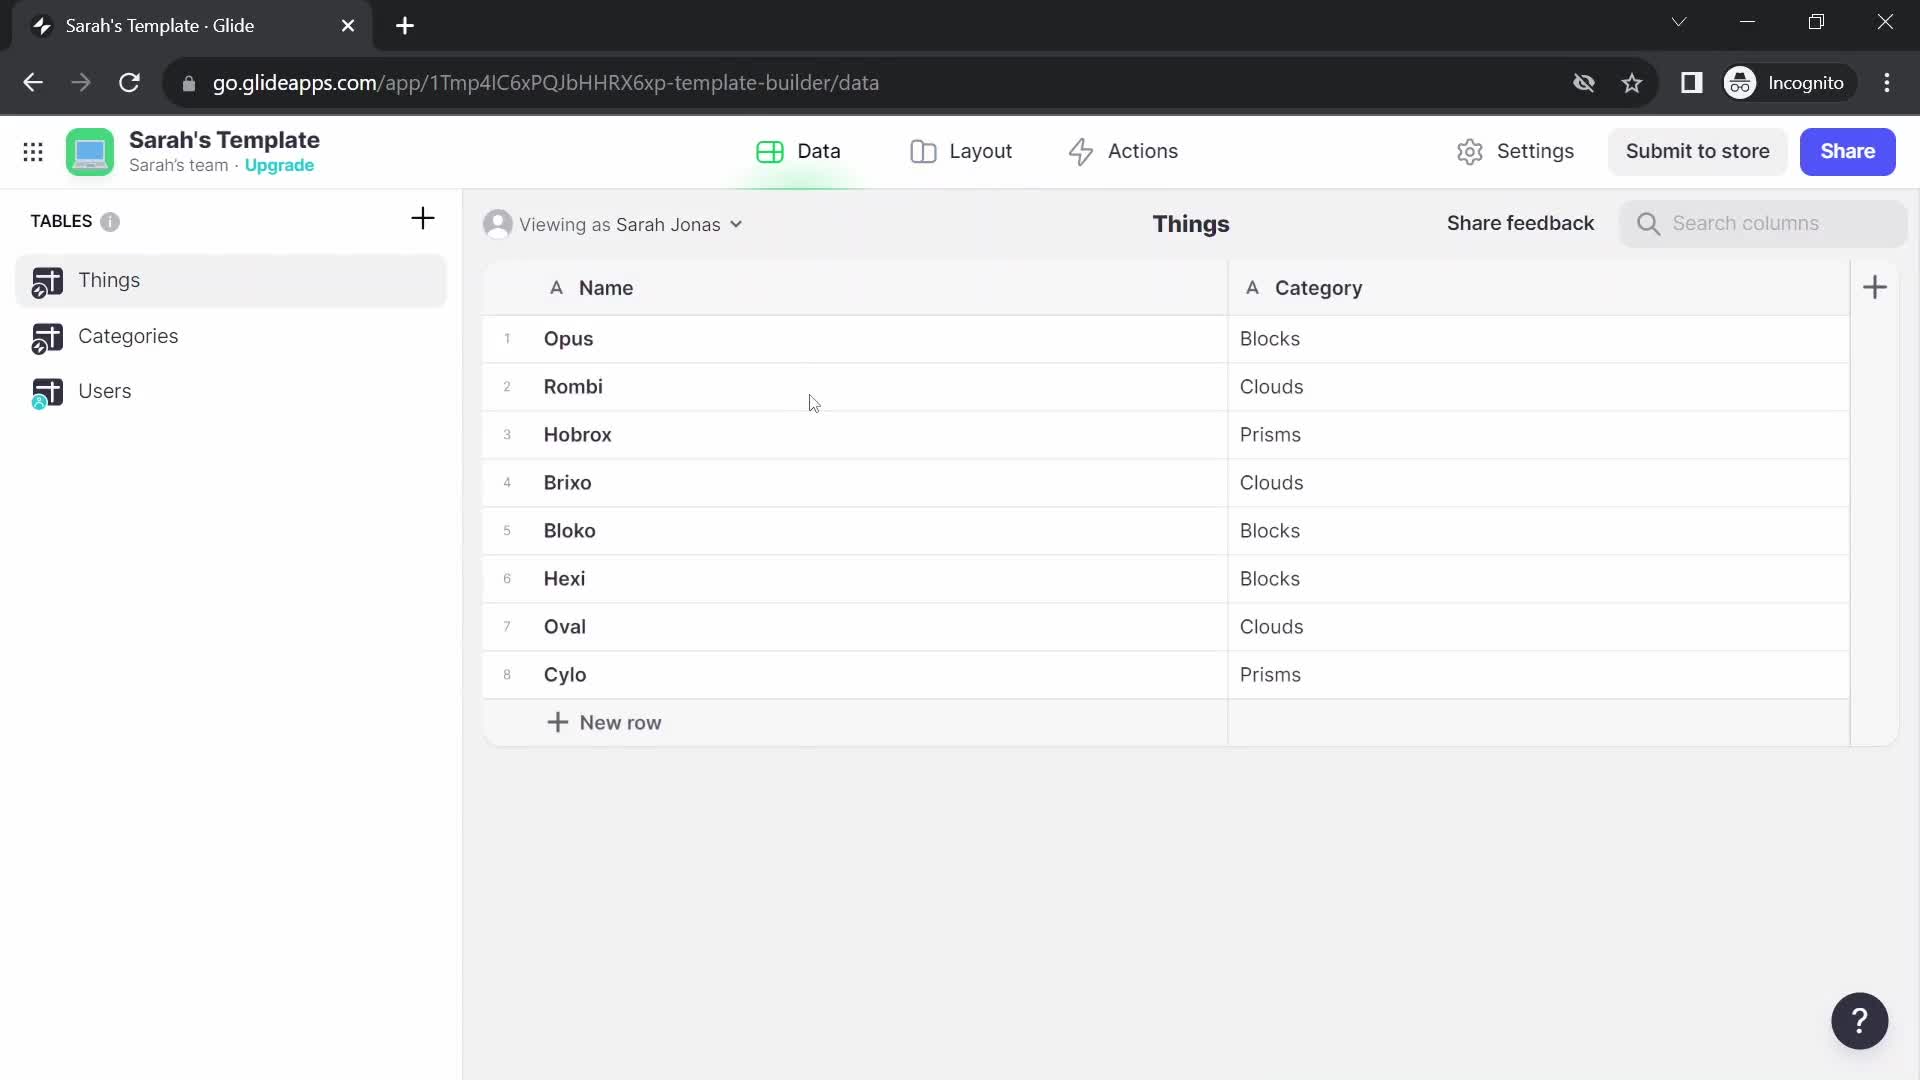Viewport: 1920px width, 1080px height.
Task: Click the Data tab icon
Action: pos(769,150)
